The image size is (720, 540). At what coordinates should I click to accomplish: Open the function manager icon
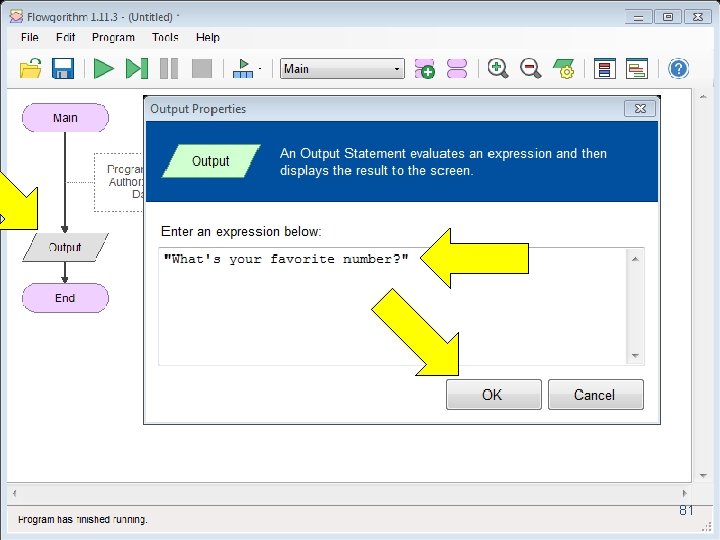(457, 69)
